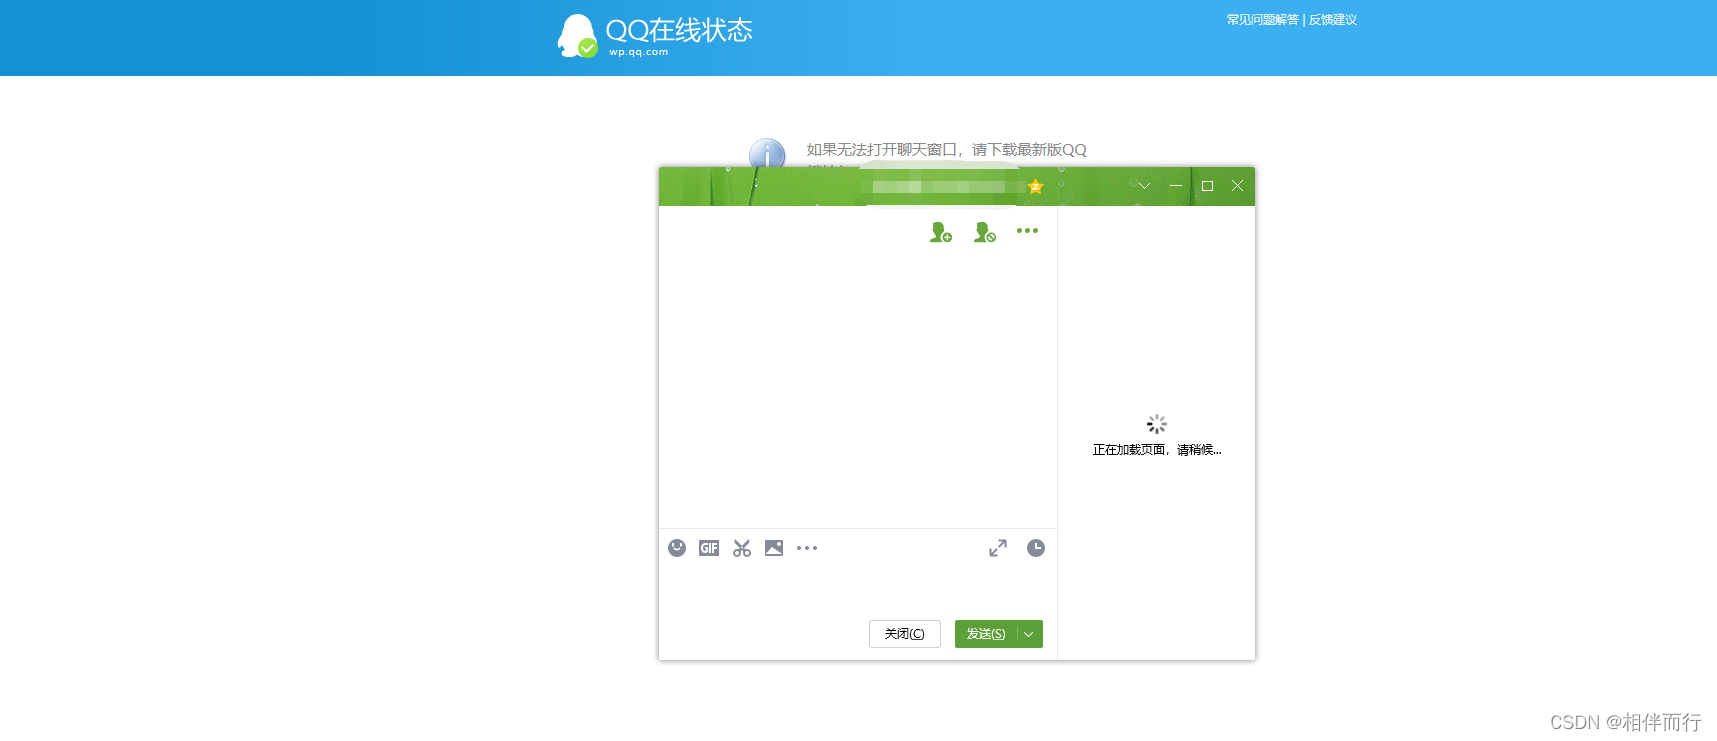1717x741 pixels.
Task: Select the scissors screenshot tool
Action: (741, 548)
